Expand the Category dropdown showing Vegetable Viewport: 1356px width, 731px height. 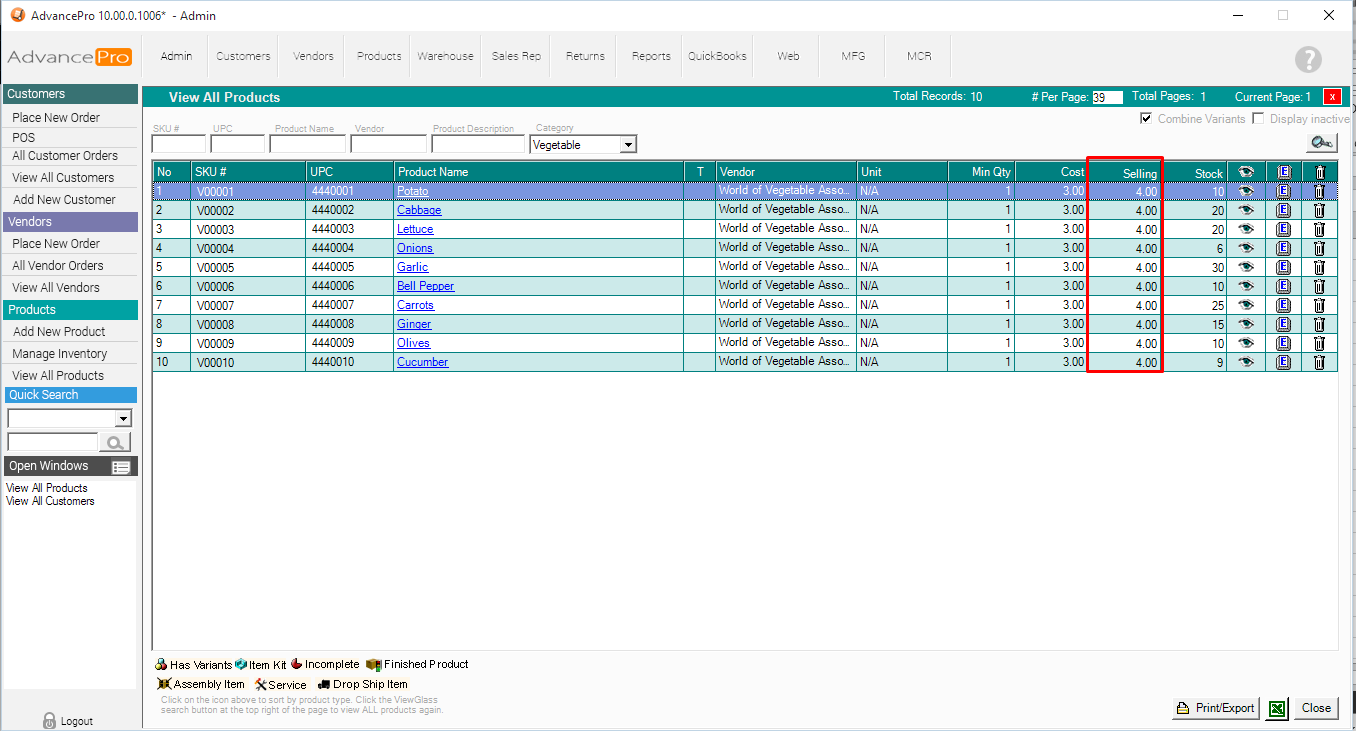click(628, 145)
